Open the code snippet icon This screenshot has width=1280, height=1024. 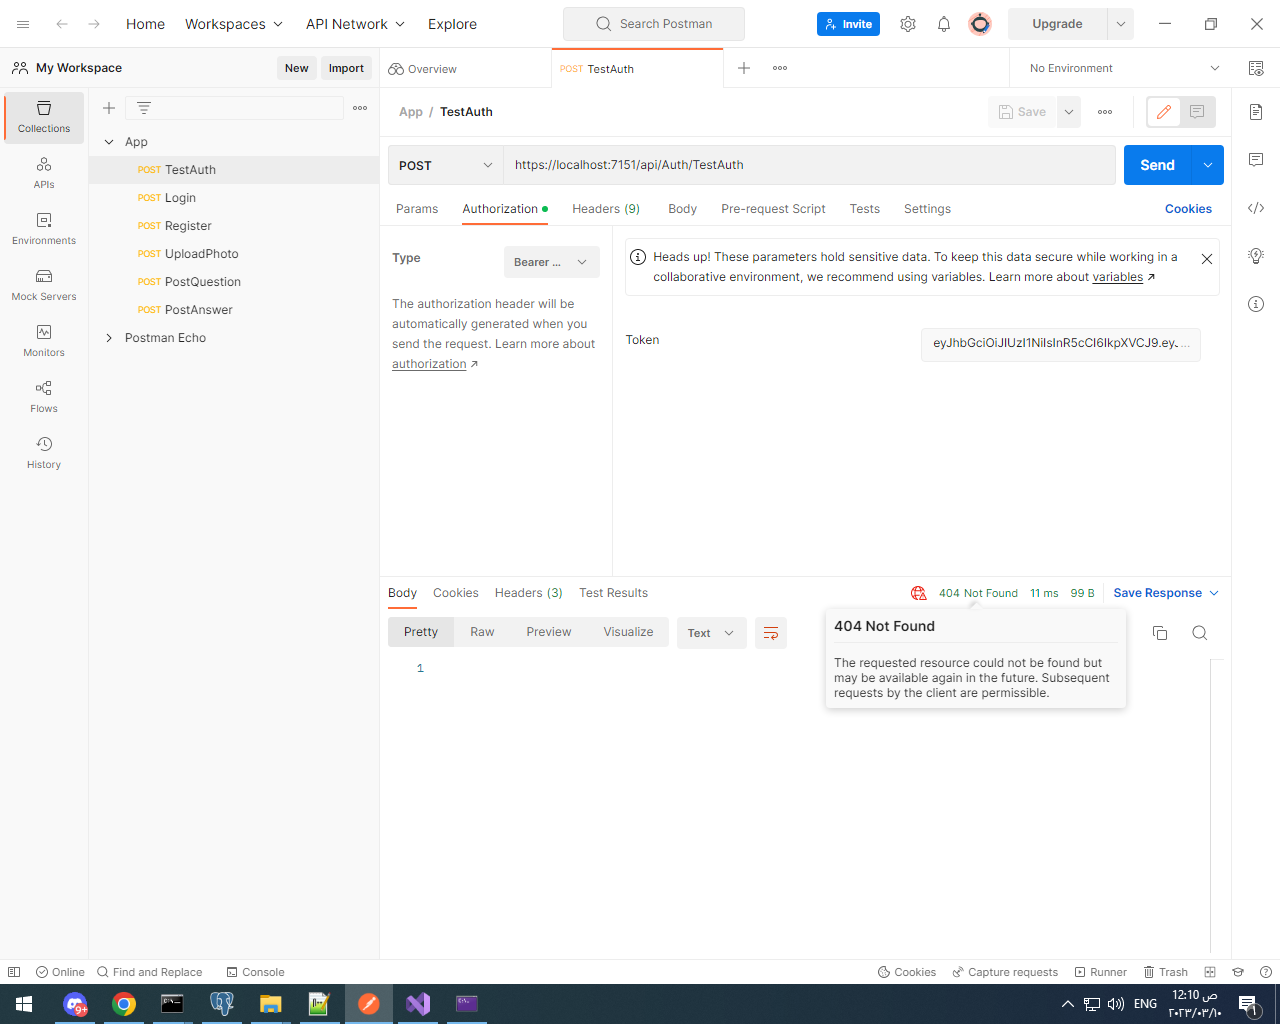coord(1256,208)
